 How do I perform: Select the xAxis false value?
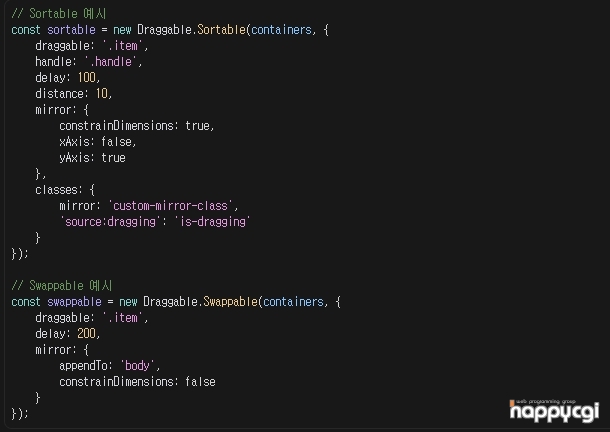tap(118, 142)
